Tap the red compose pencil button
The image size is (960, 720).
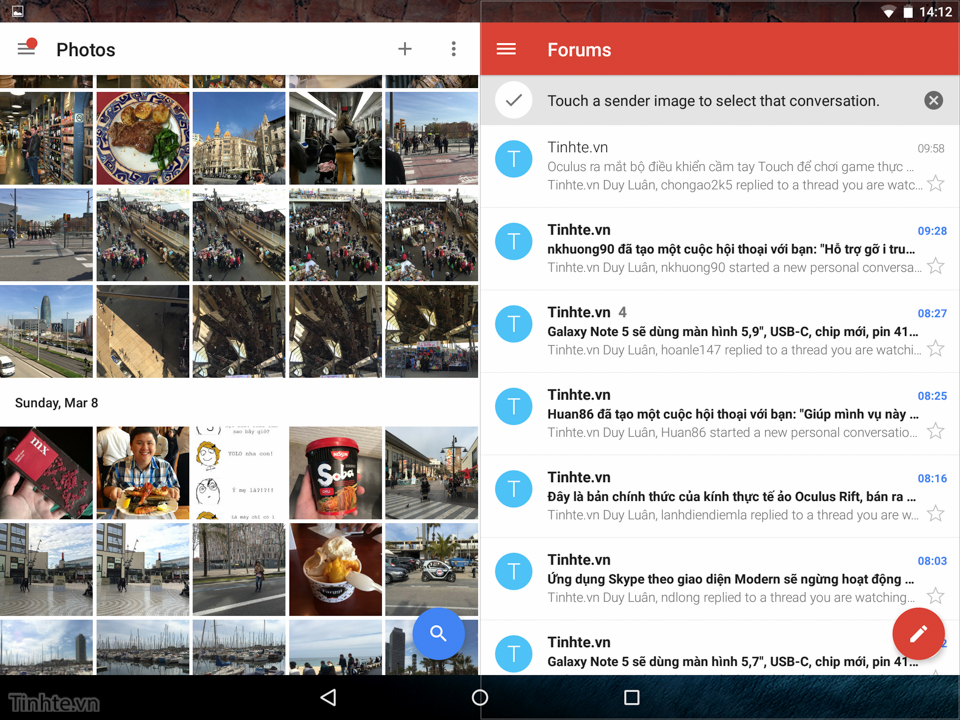click(x=918, y=634)
